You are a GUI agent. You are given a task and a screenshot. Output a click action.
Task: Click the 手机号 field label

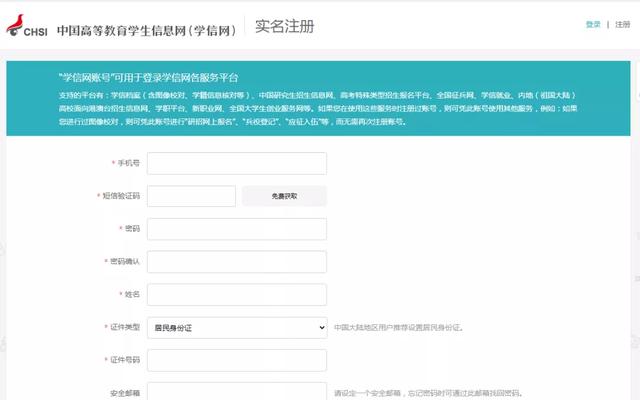(129, 163)
